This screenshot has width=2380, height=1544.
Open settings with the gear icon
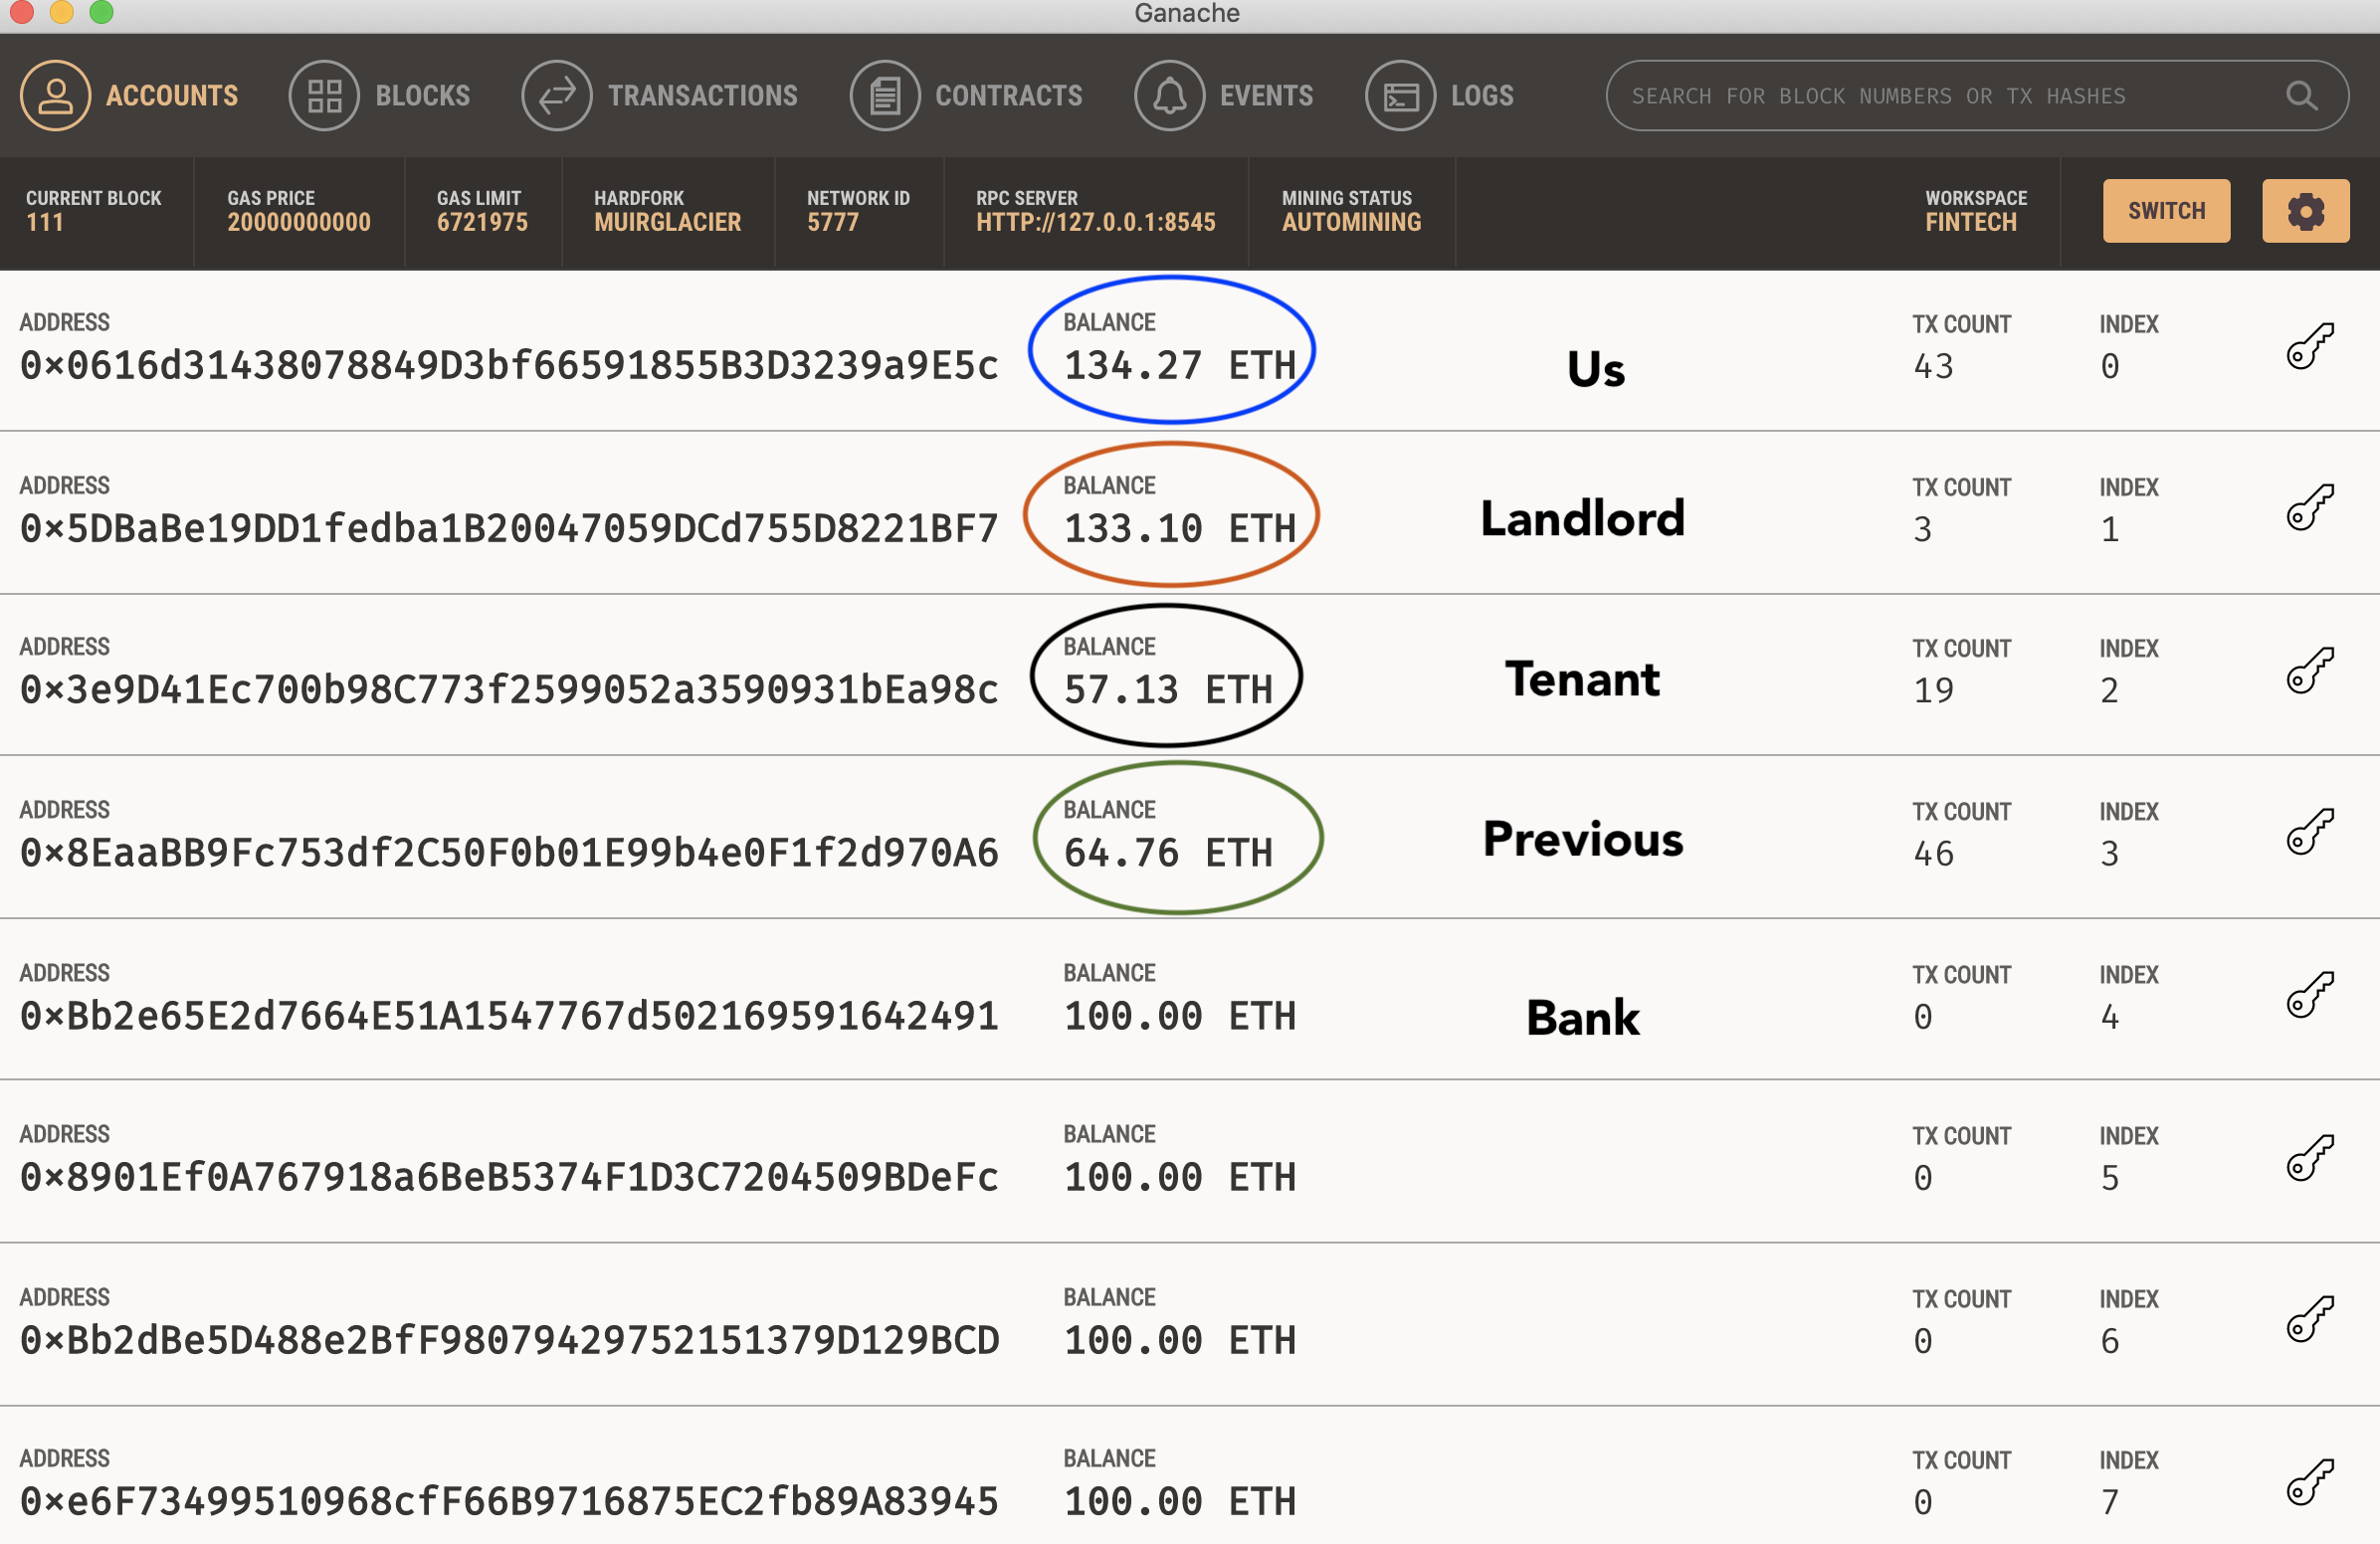pyautogui.click(x=2306, y=211)
